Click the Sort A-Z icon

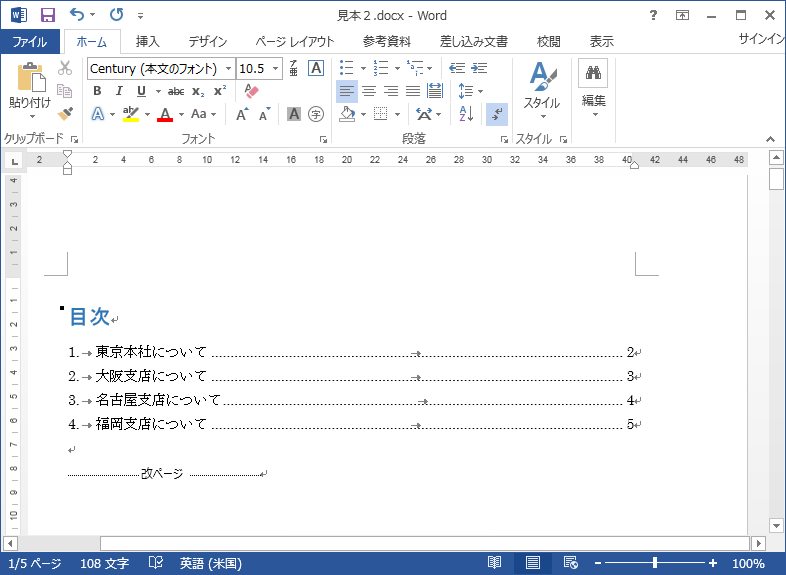point(466,114)
